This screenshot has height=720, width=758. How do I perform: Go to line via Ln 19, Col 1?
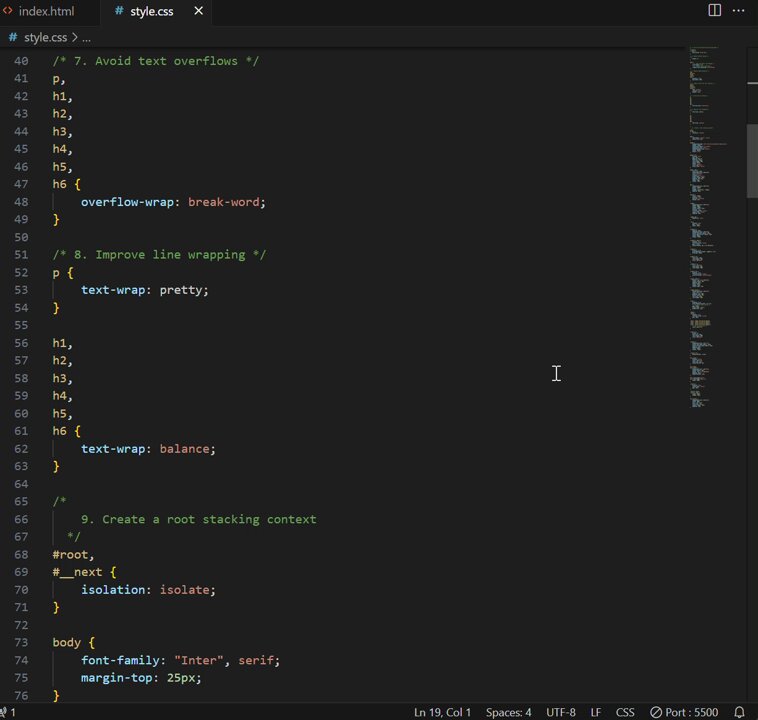coord(442,712)
